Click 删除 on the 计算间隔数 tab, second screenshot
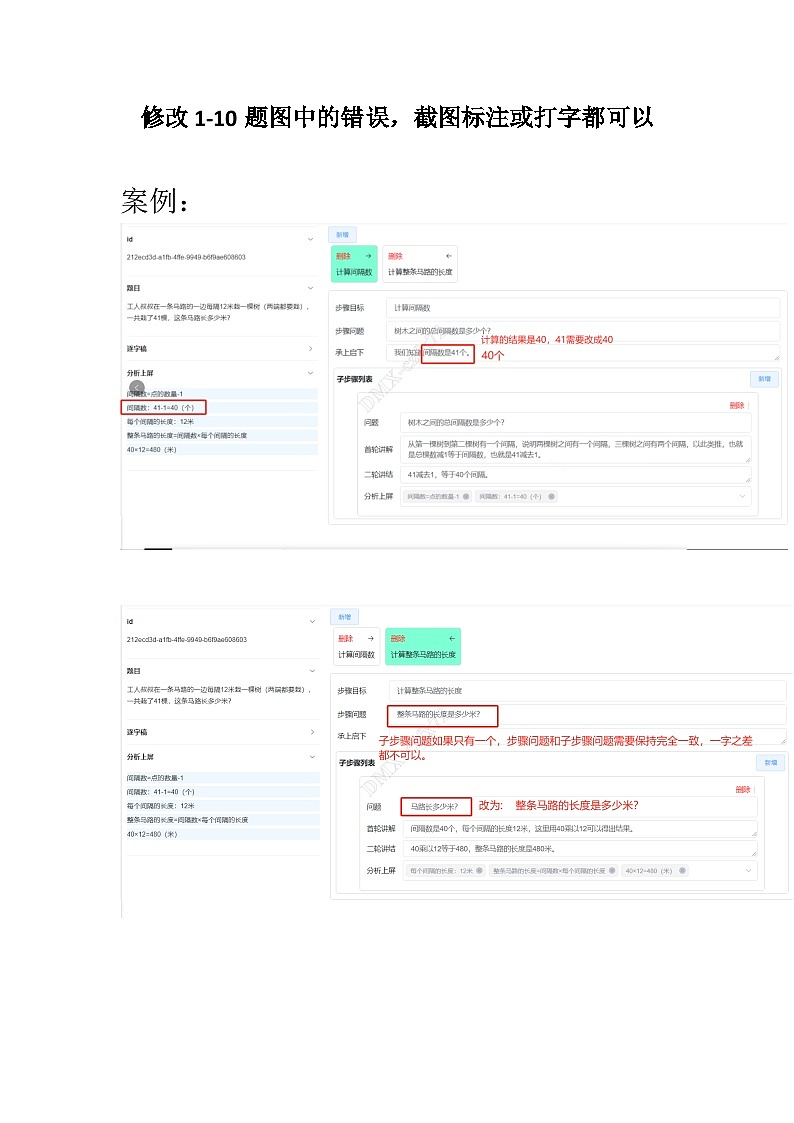Screen dimensions: 794x1123 tap(346, 638)
